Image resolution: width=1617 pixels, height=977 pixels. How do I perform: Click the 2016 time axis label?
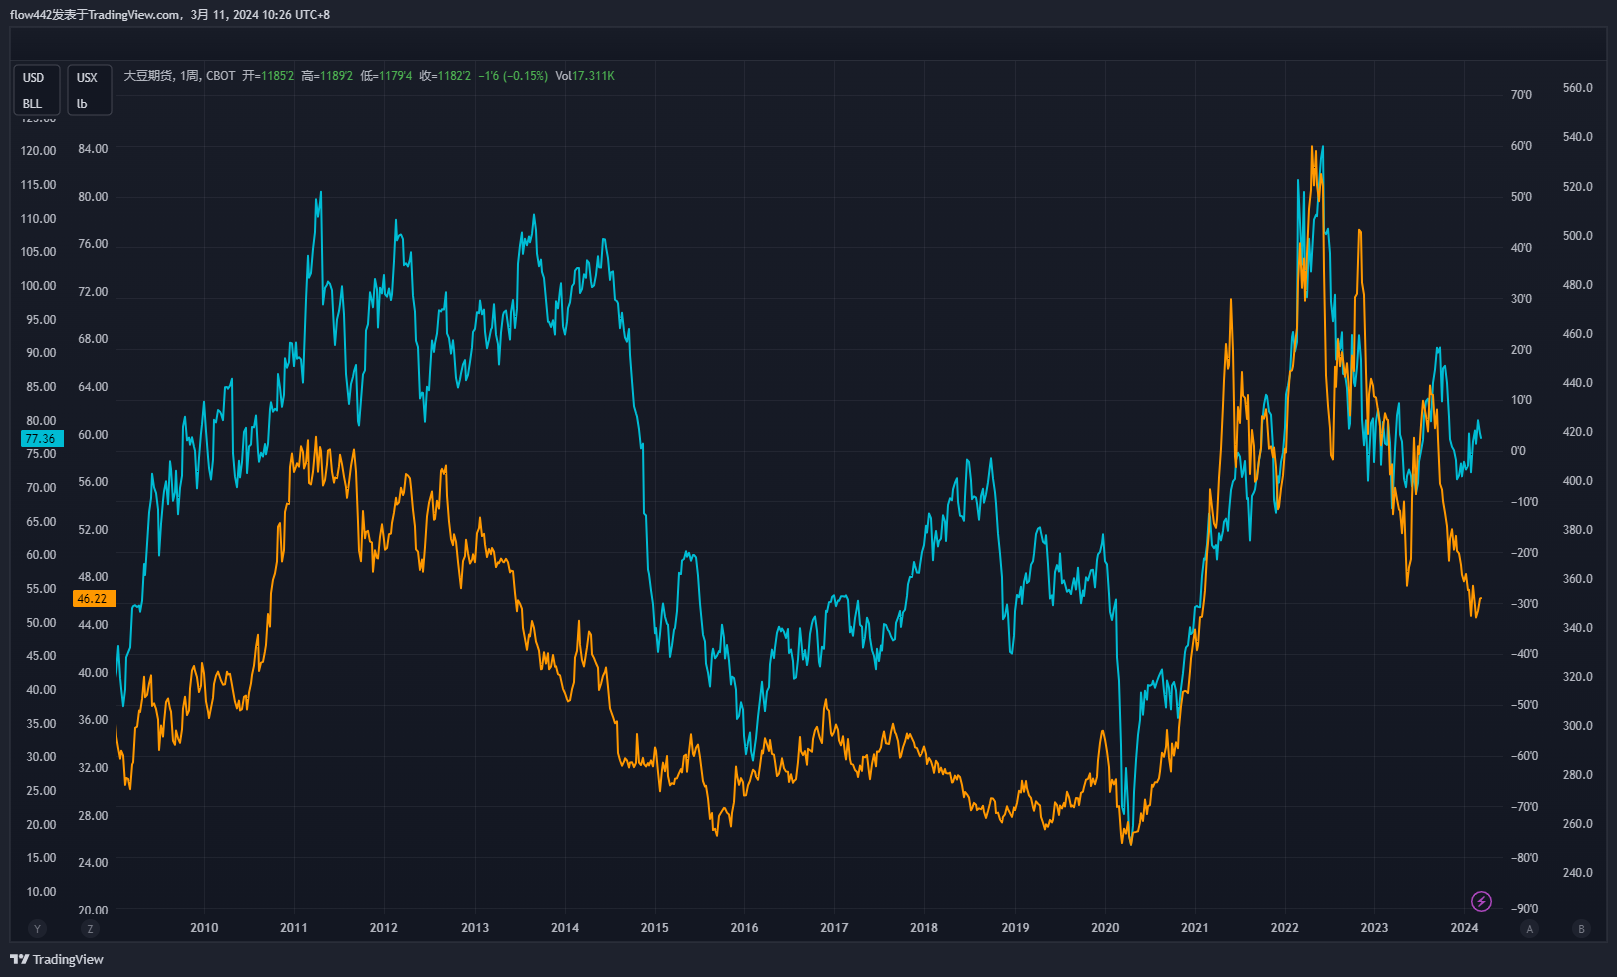tap(744, 928)
